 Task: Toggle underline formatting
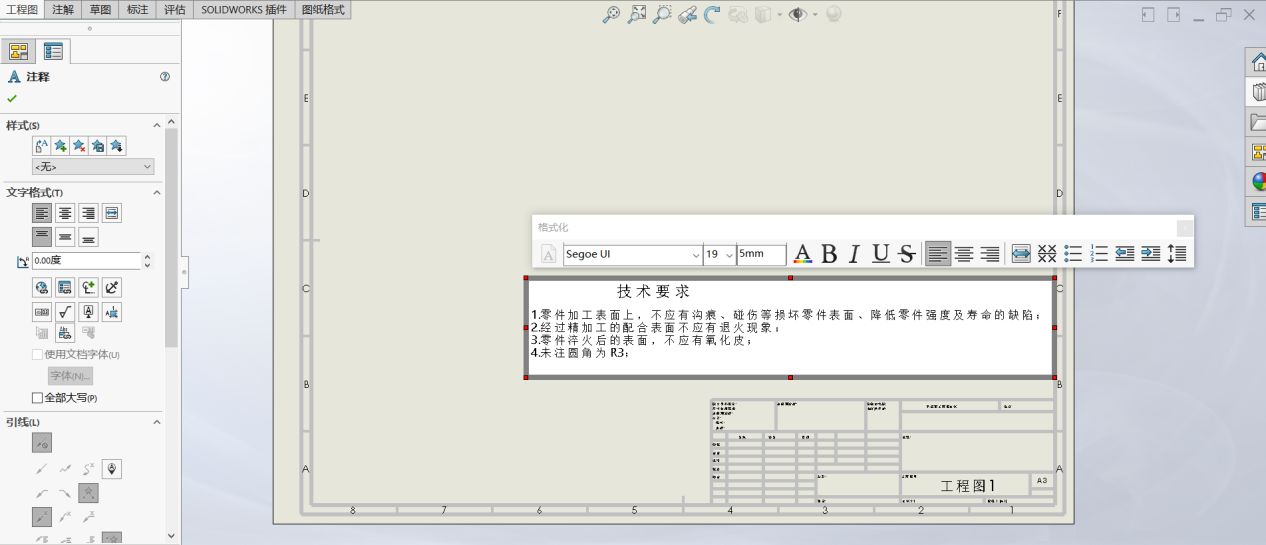(x=880, y=254)
